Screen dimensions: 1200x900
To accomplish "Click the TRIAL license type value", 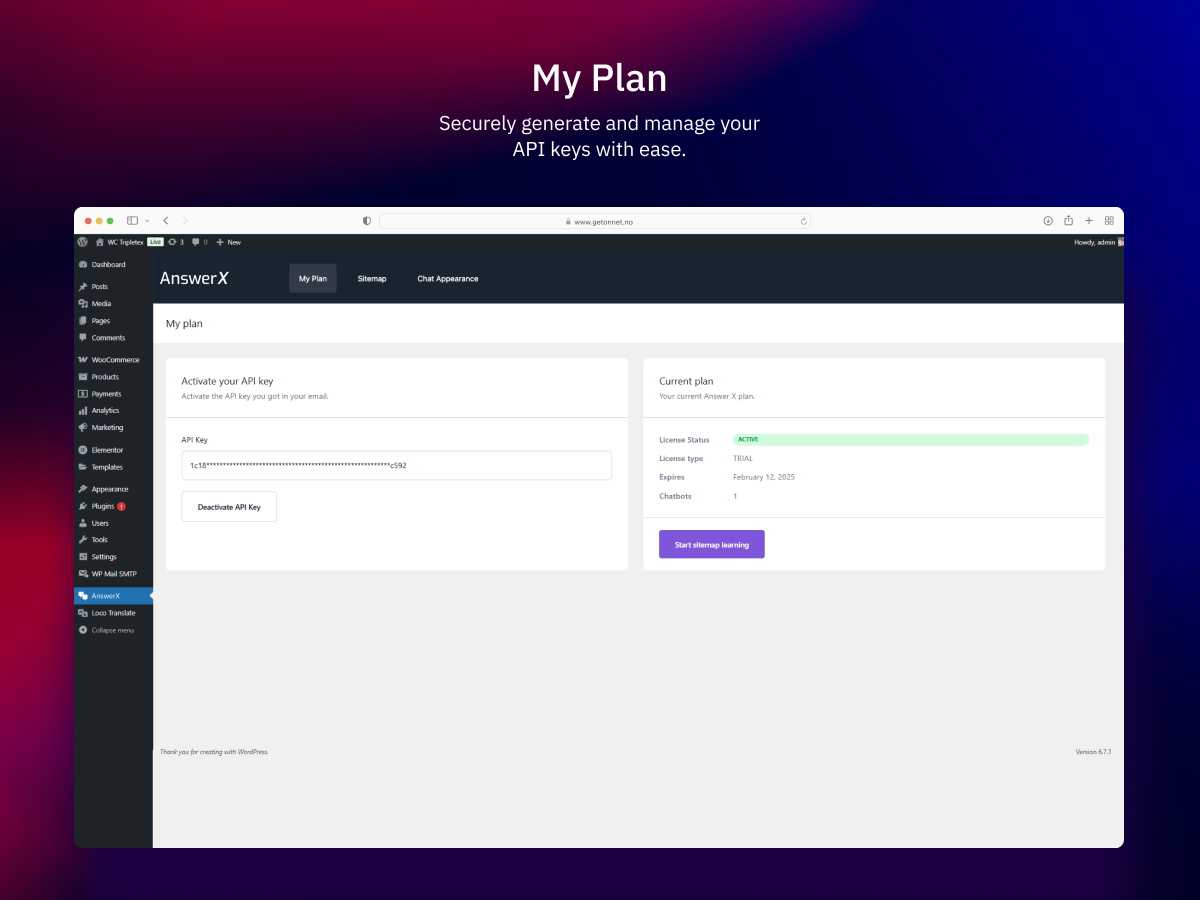I will [743, 459].
